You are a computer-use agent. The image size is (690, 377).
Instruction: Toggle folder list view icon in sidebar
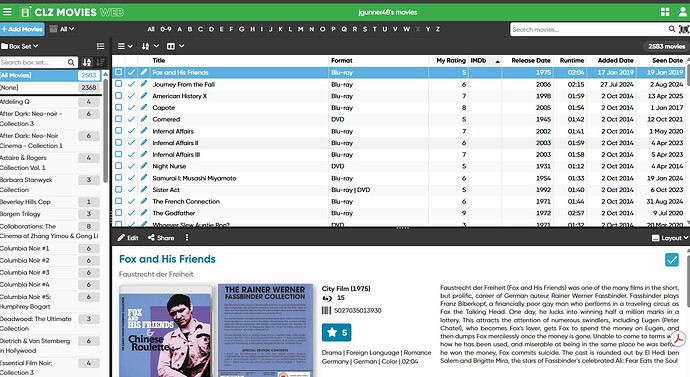(x=100, y=46)
